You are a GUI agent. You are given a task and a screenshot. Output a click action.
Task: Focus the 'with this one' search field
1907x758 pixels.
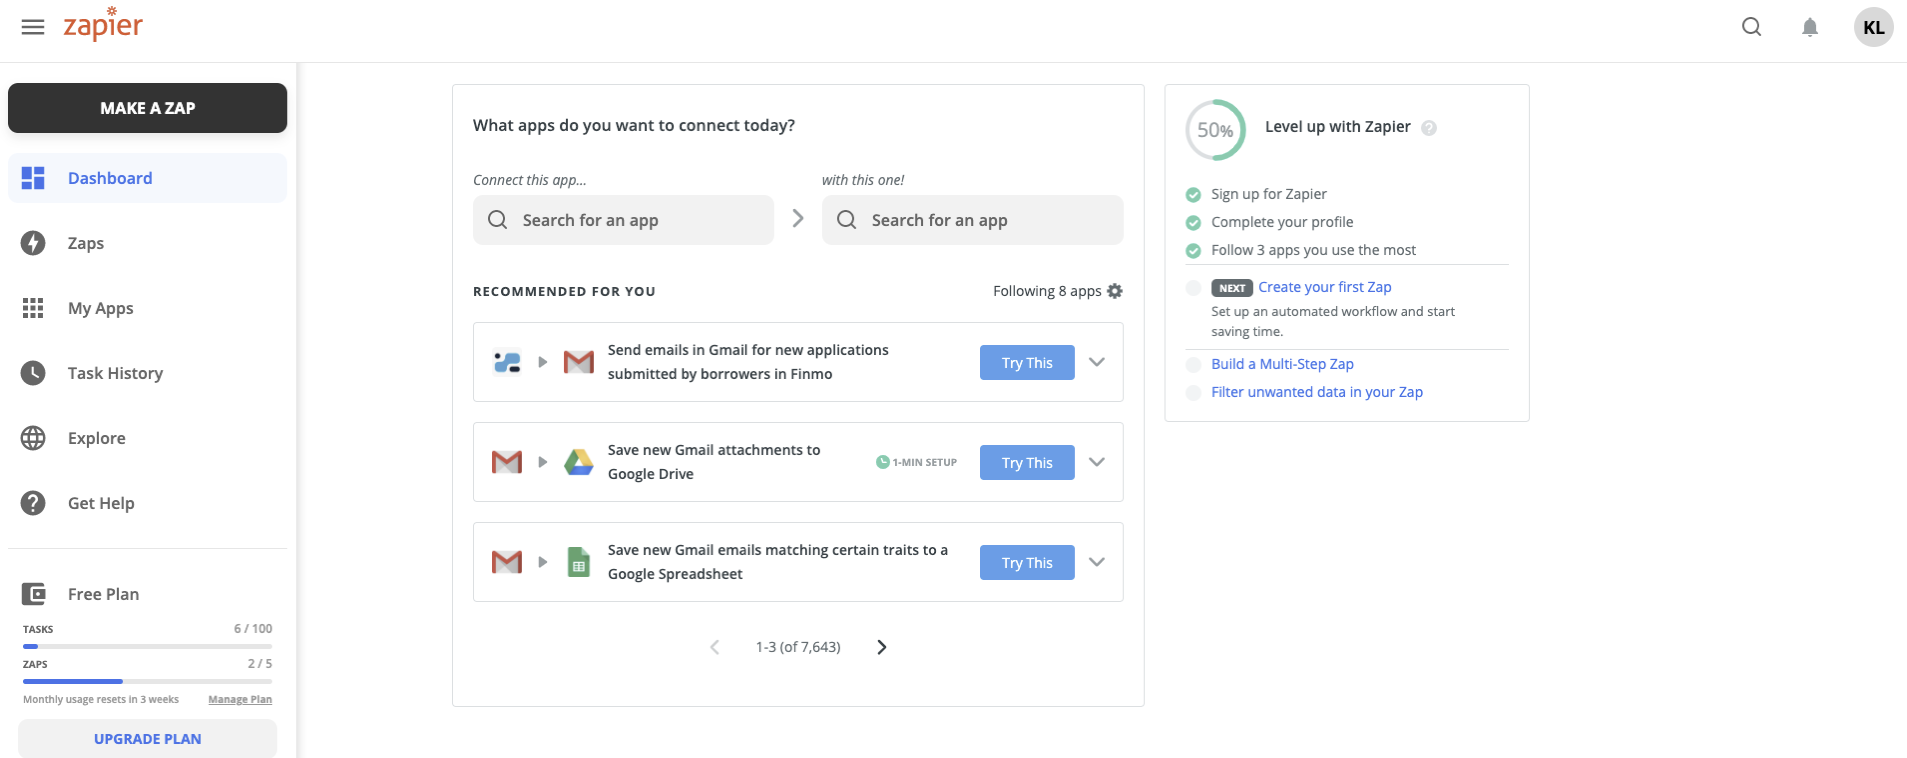tap(972, 220)
